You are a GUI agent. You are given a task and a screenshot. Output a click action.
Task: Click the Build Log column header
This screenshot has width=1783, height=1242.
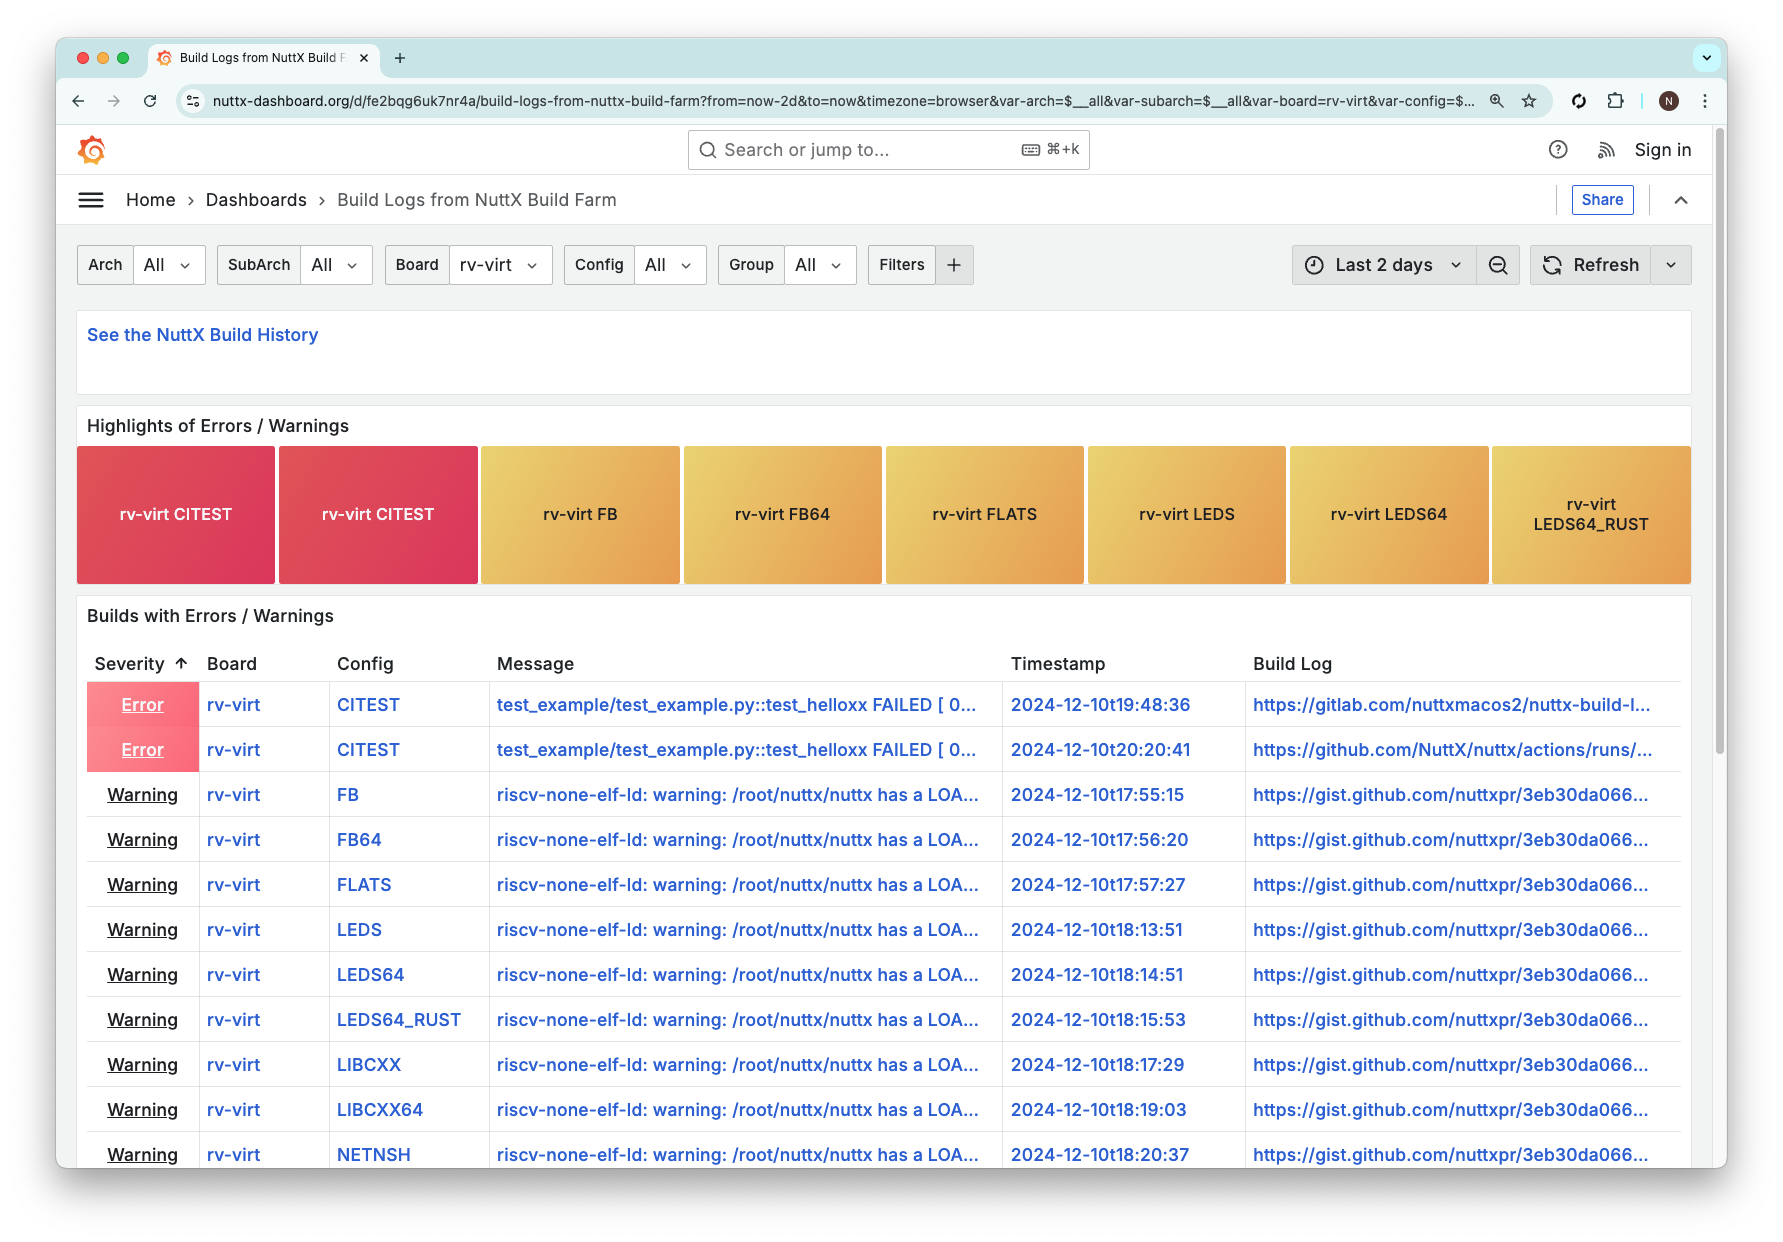tap(1292, 664)
